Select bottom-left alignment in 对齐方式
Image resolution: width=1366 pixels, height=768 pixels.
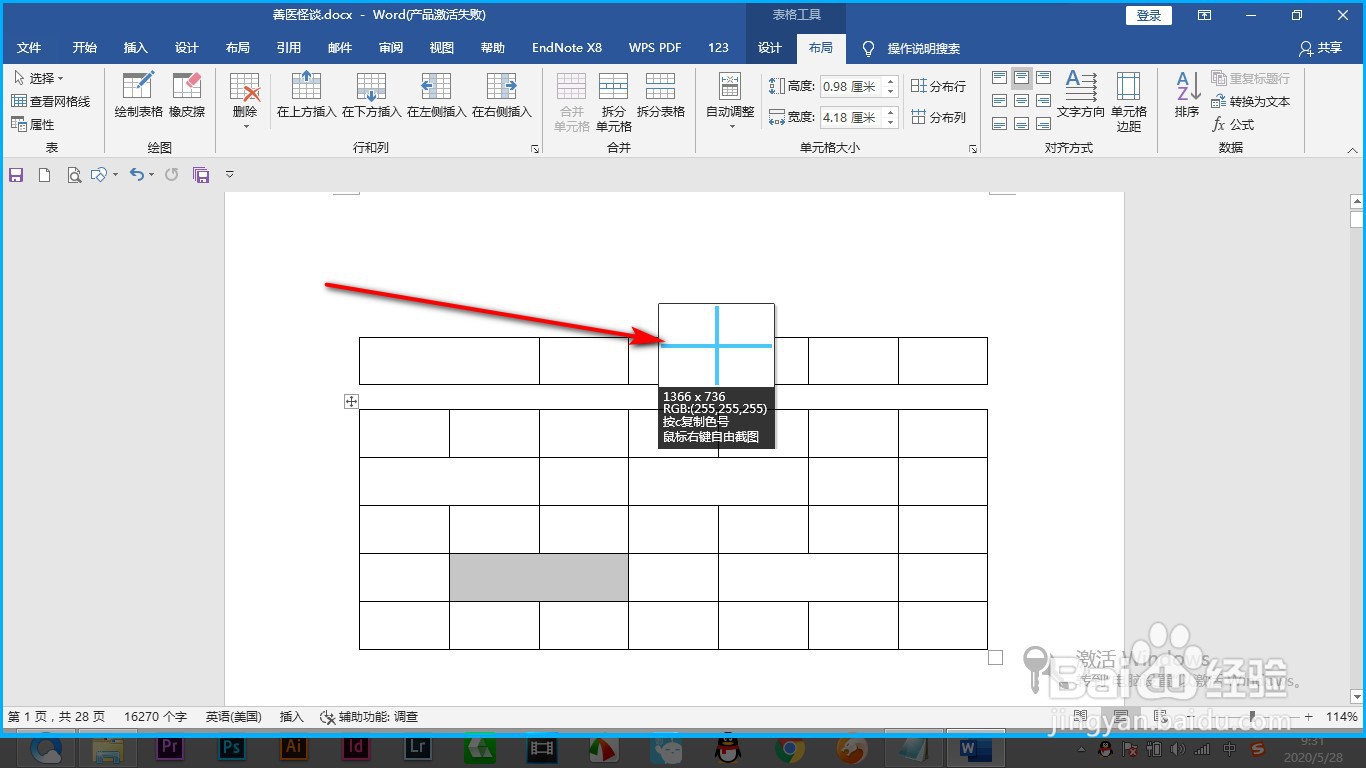(999, 123)
